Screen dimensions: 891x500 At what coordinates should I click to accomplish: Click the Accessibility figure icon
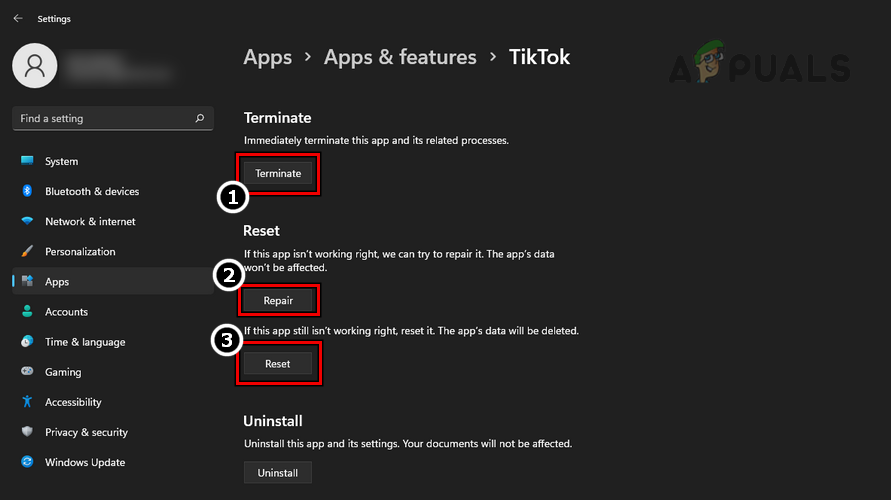point(27,402)
